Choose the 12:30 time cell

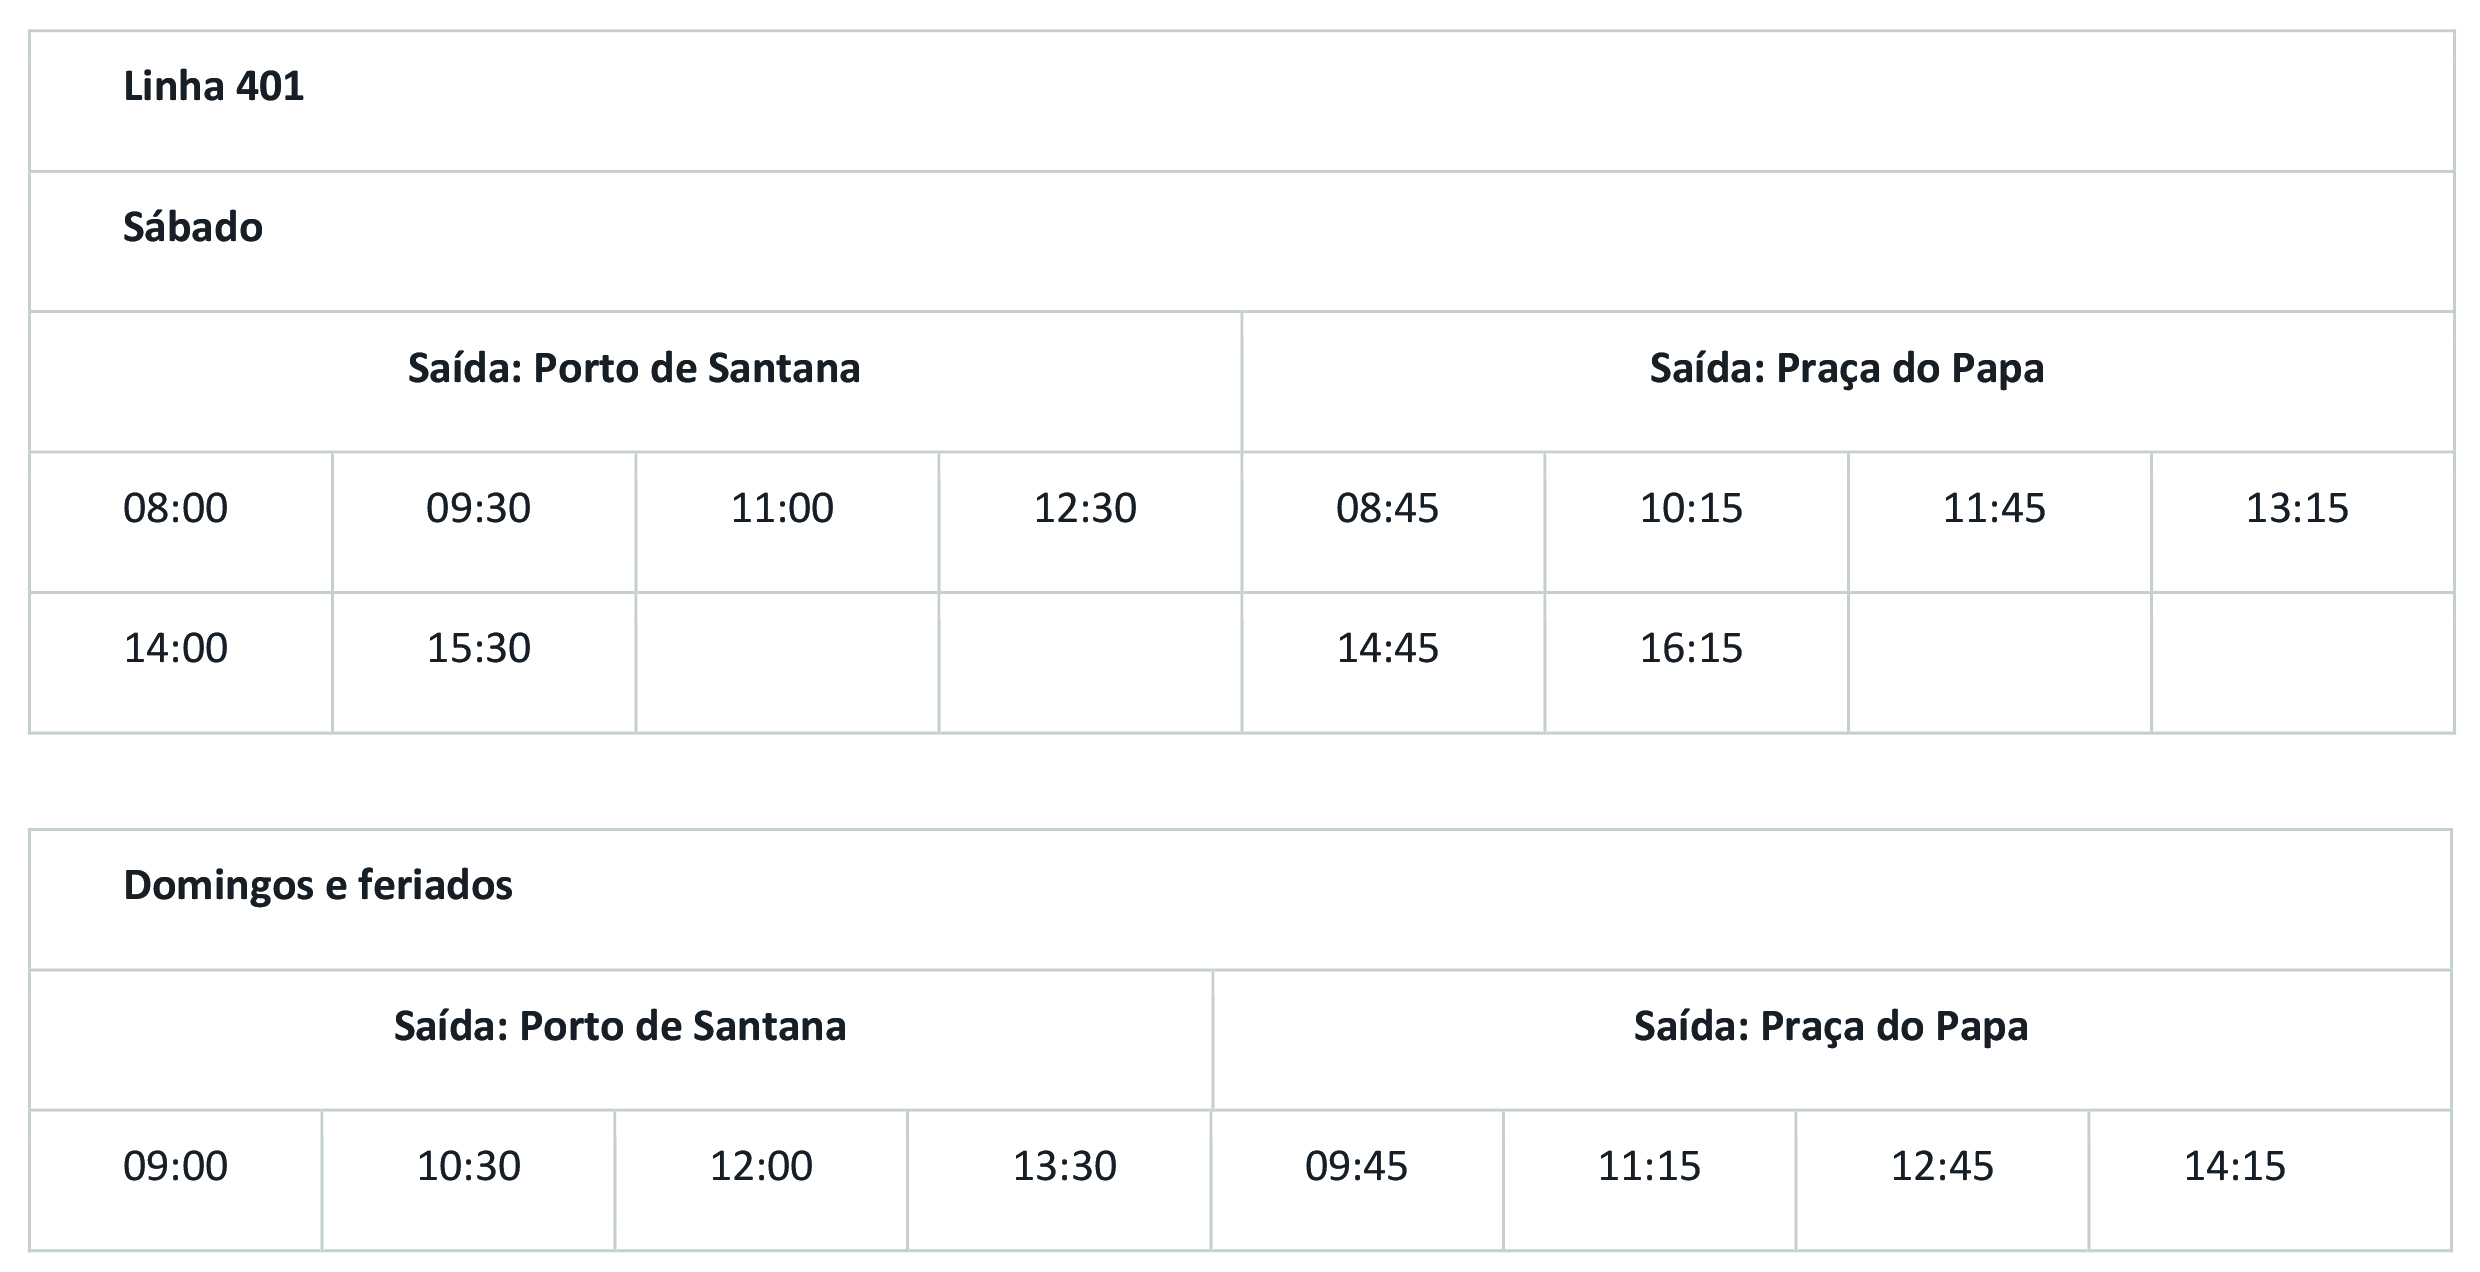point(1085,509)
